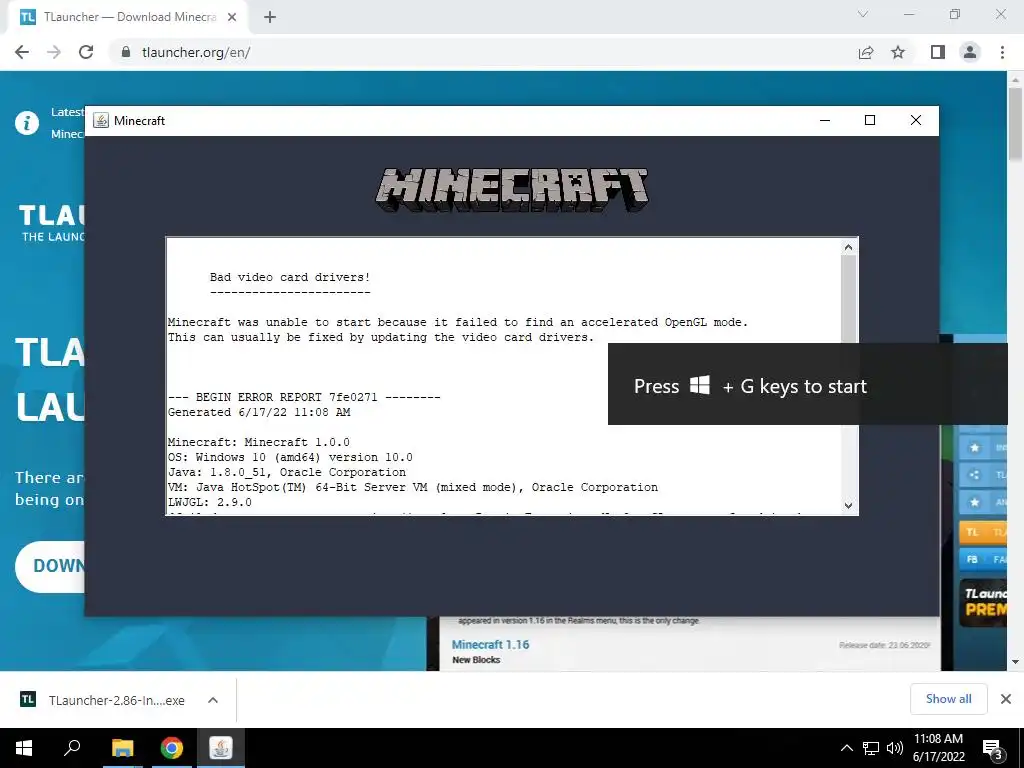Open Chrome from the taskbar
1024x768 pixels.
click(172, 748)
